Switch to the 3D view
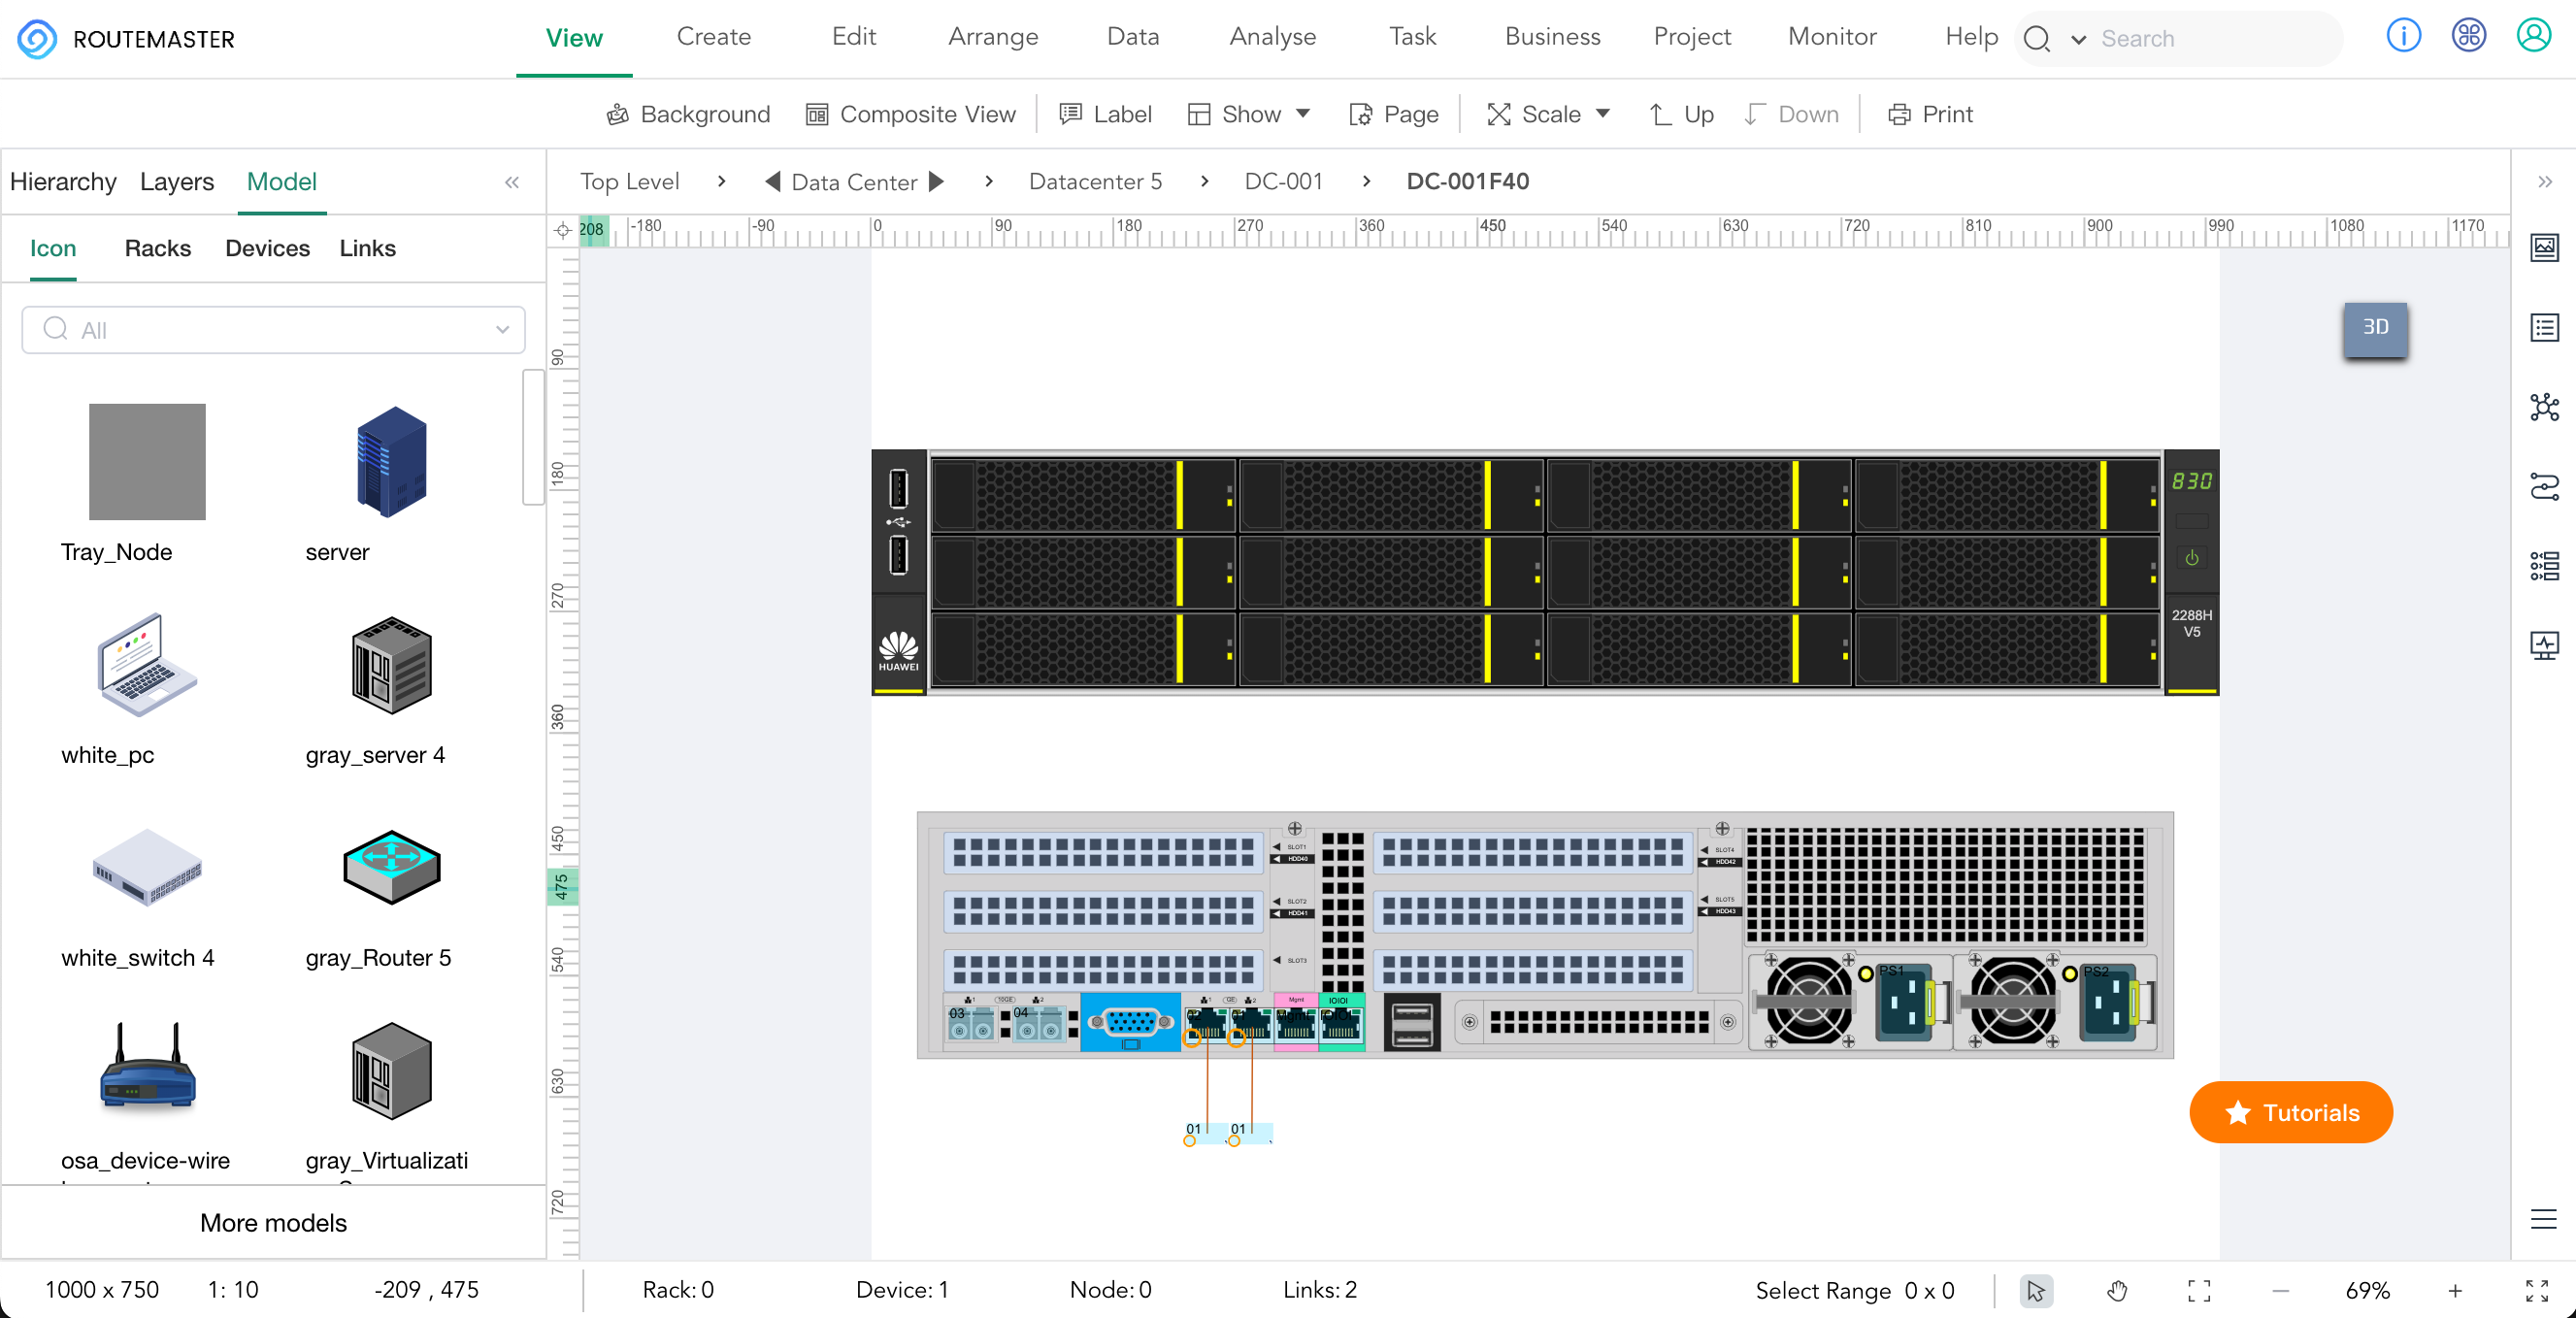 pyautogui.click(x=2375, y=328)
